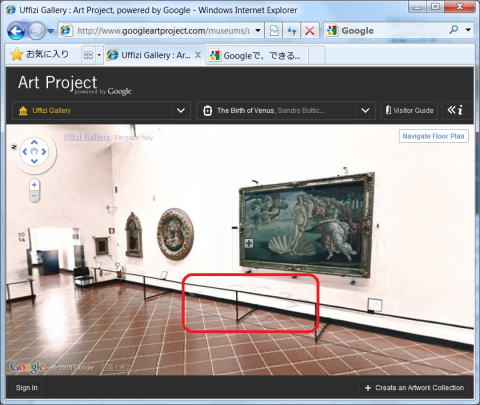Viewport: 480px width, 405px height.
Task: Click the search magnifier icon
Action: 454,30
